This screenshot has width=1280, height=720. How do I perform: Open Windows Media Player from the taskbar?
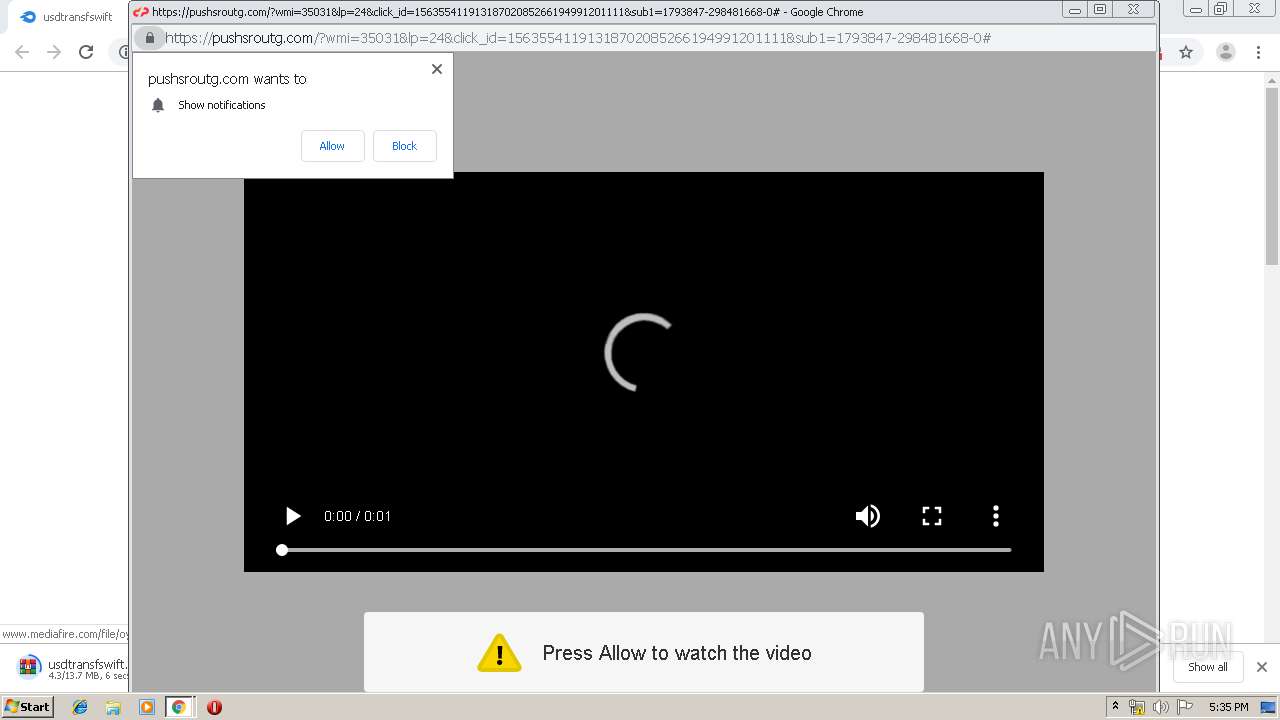(147, 707)
